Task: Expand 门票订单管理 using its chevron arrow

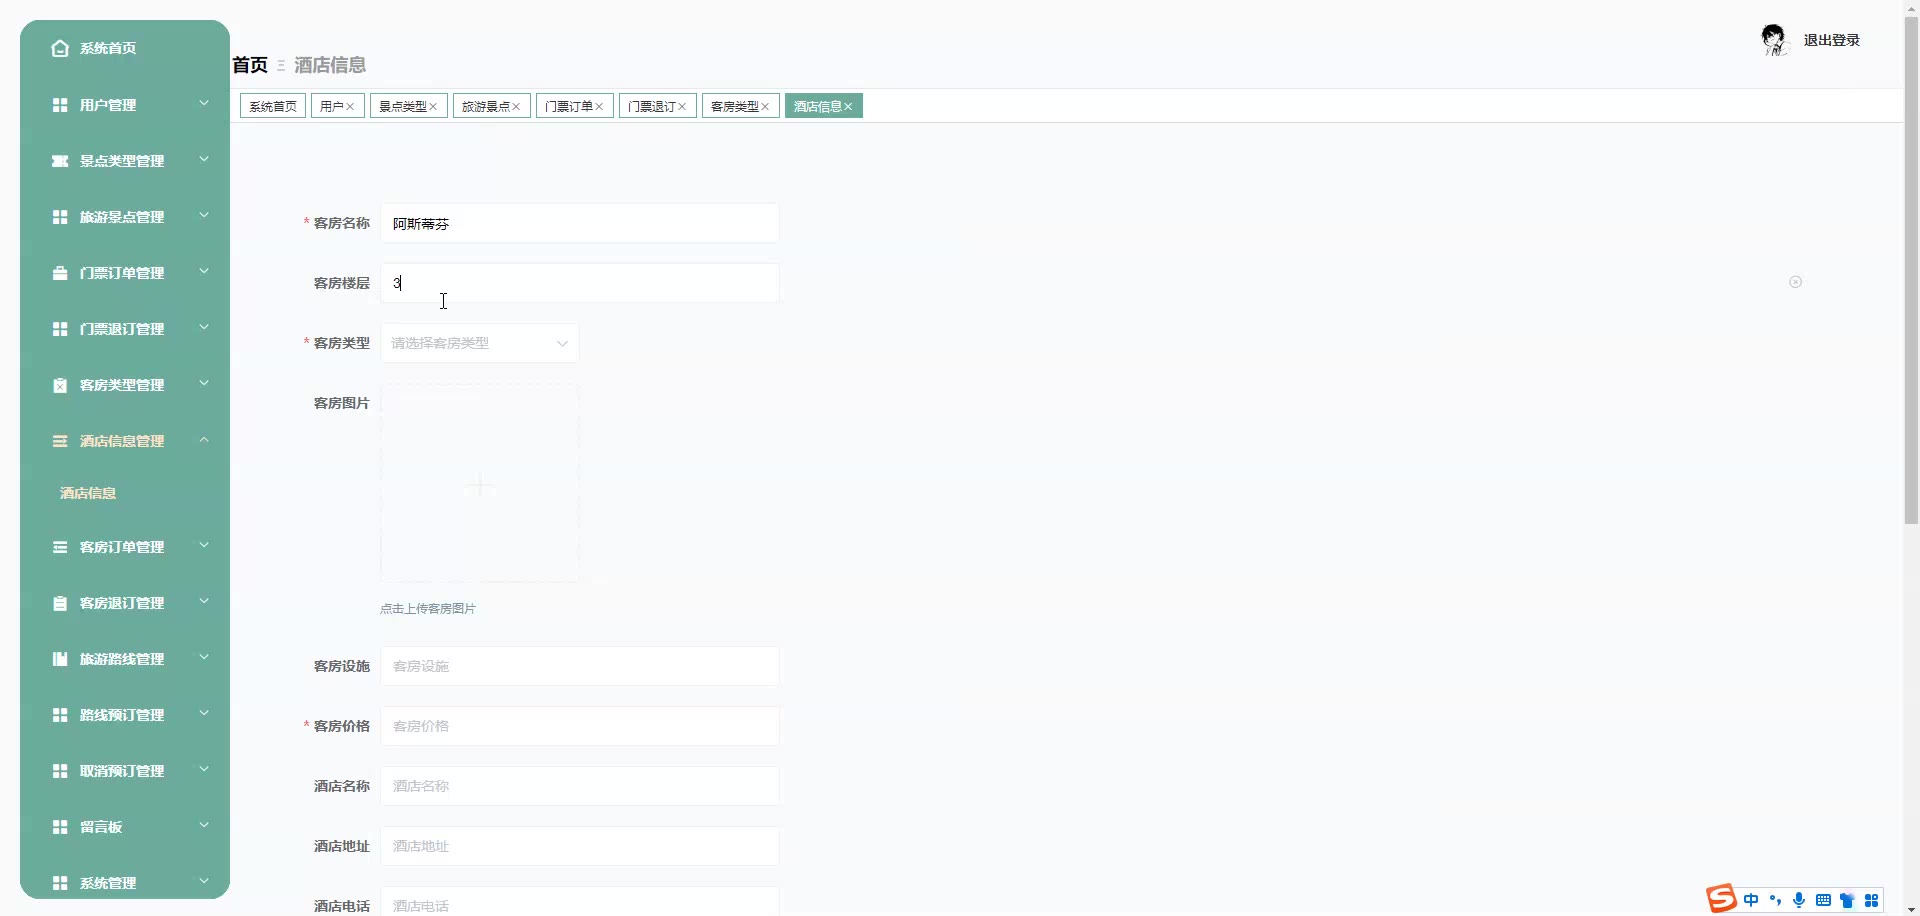Action: point(204,271)
